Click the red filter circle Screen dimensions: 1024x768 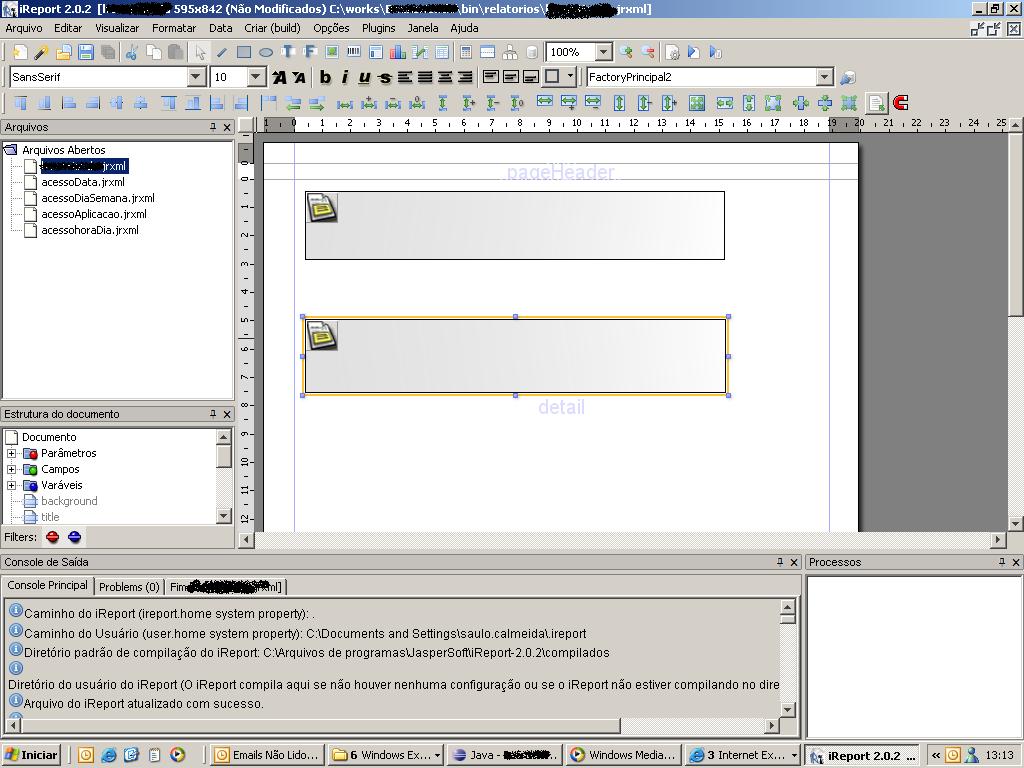click(53, 537)
